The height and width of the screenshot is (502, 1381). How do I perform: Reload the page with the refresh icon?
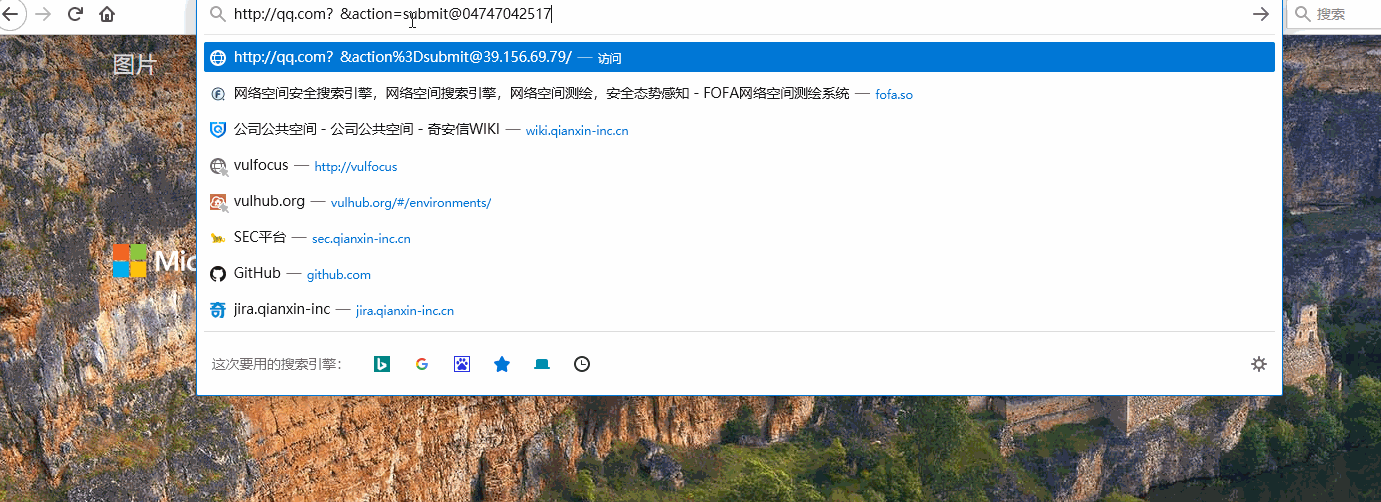(x=75, y=14)
